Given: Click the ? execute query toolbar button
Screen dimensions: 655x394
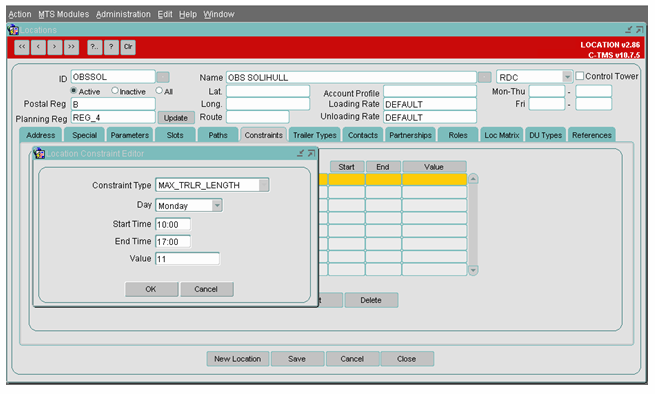Looking at the screenshot, I should [111, 47].
